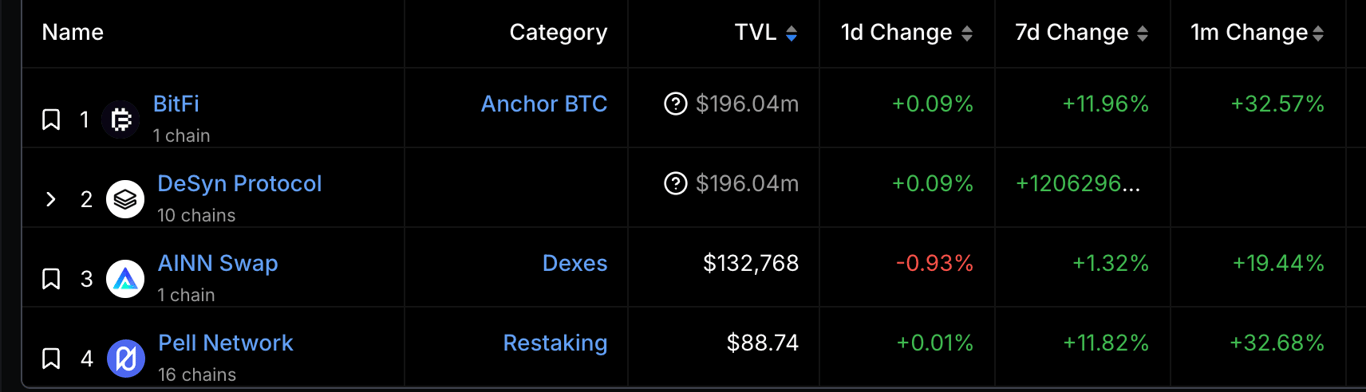Bookmark the Pell Network row
Image resolution: width=1366 pixels, height=392 pixels.
click(51, 358)
